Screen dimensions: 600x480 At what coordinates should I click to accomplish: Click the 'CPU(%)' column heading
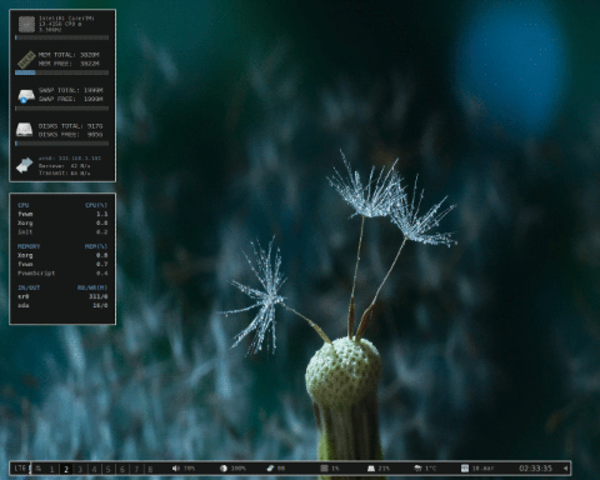click(x=96, y=205)
